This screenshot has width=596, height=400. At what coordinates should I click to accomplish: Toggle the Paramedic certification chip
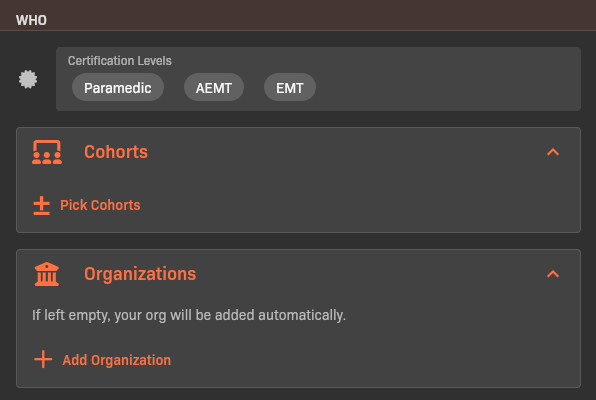[x=118, y=87]
